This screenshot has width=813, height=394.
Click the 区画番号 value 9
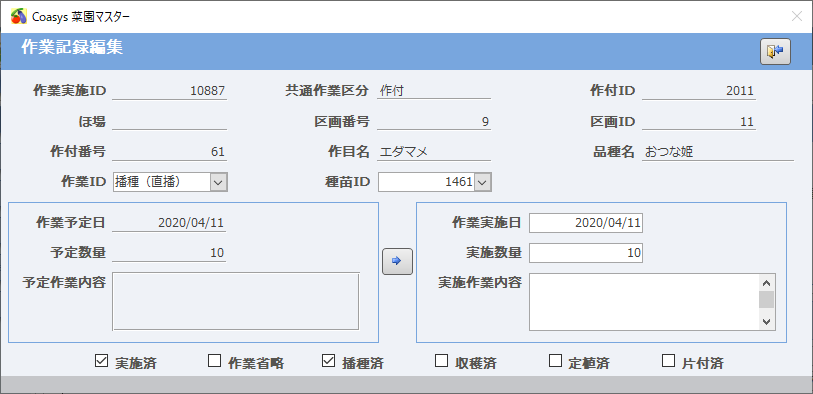tap(433, 122)
